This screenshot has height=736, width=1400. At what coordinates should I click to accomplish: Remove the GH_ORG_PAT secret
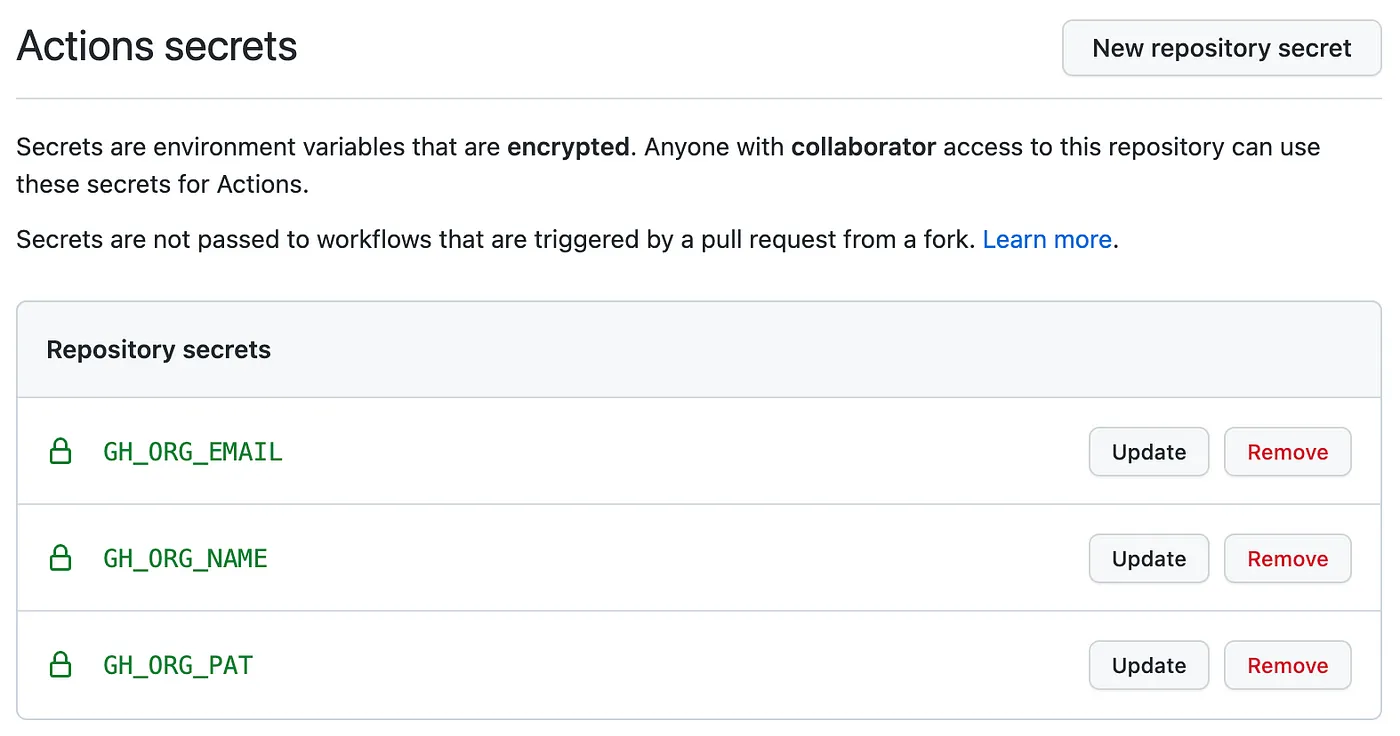[x=1287, y=665]
